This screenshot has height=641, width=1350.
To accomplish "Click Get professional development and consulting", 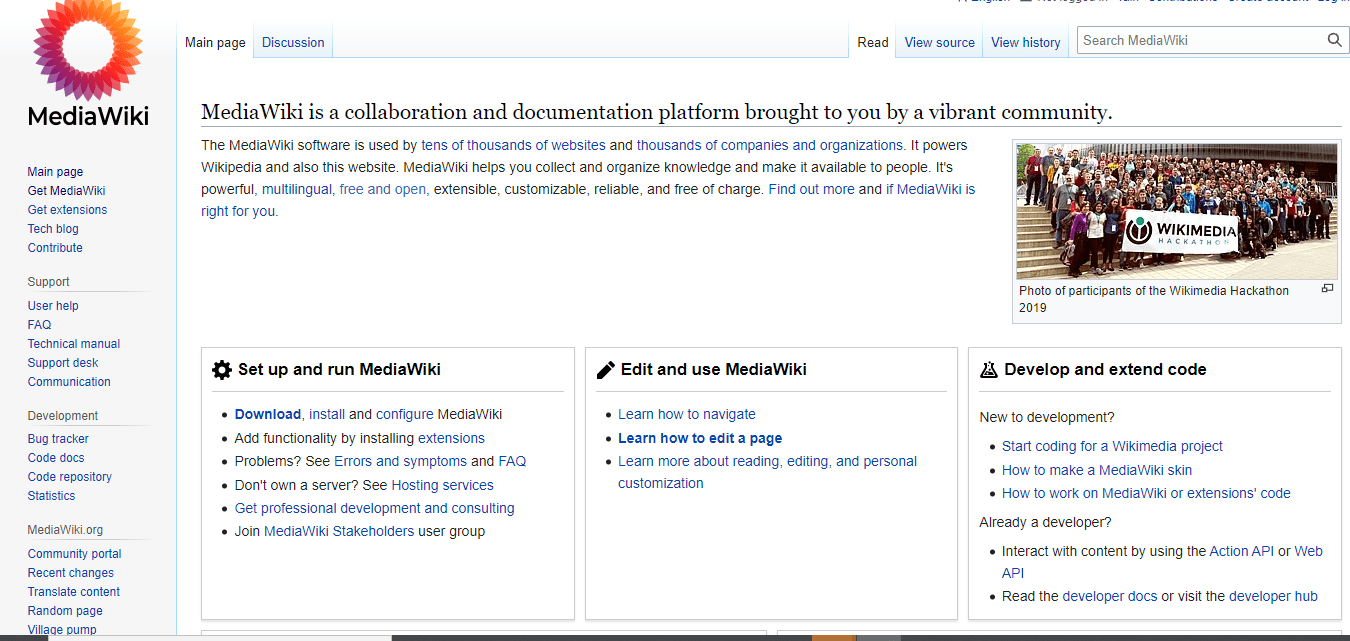I will [x=375, y=508].
